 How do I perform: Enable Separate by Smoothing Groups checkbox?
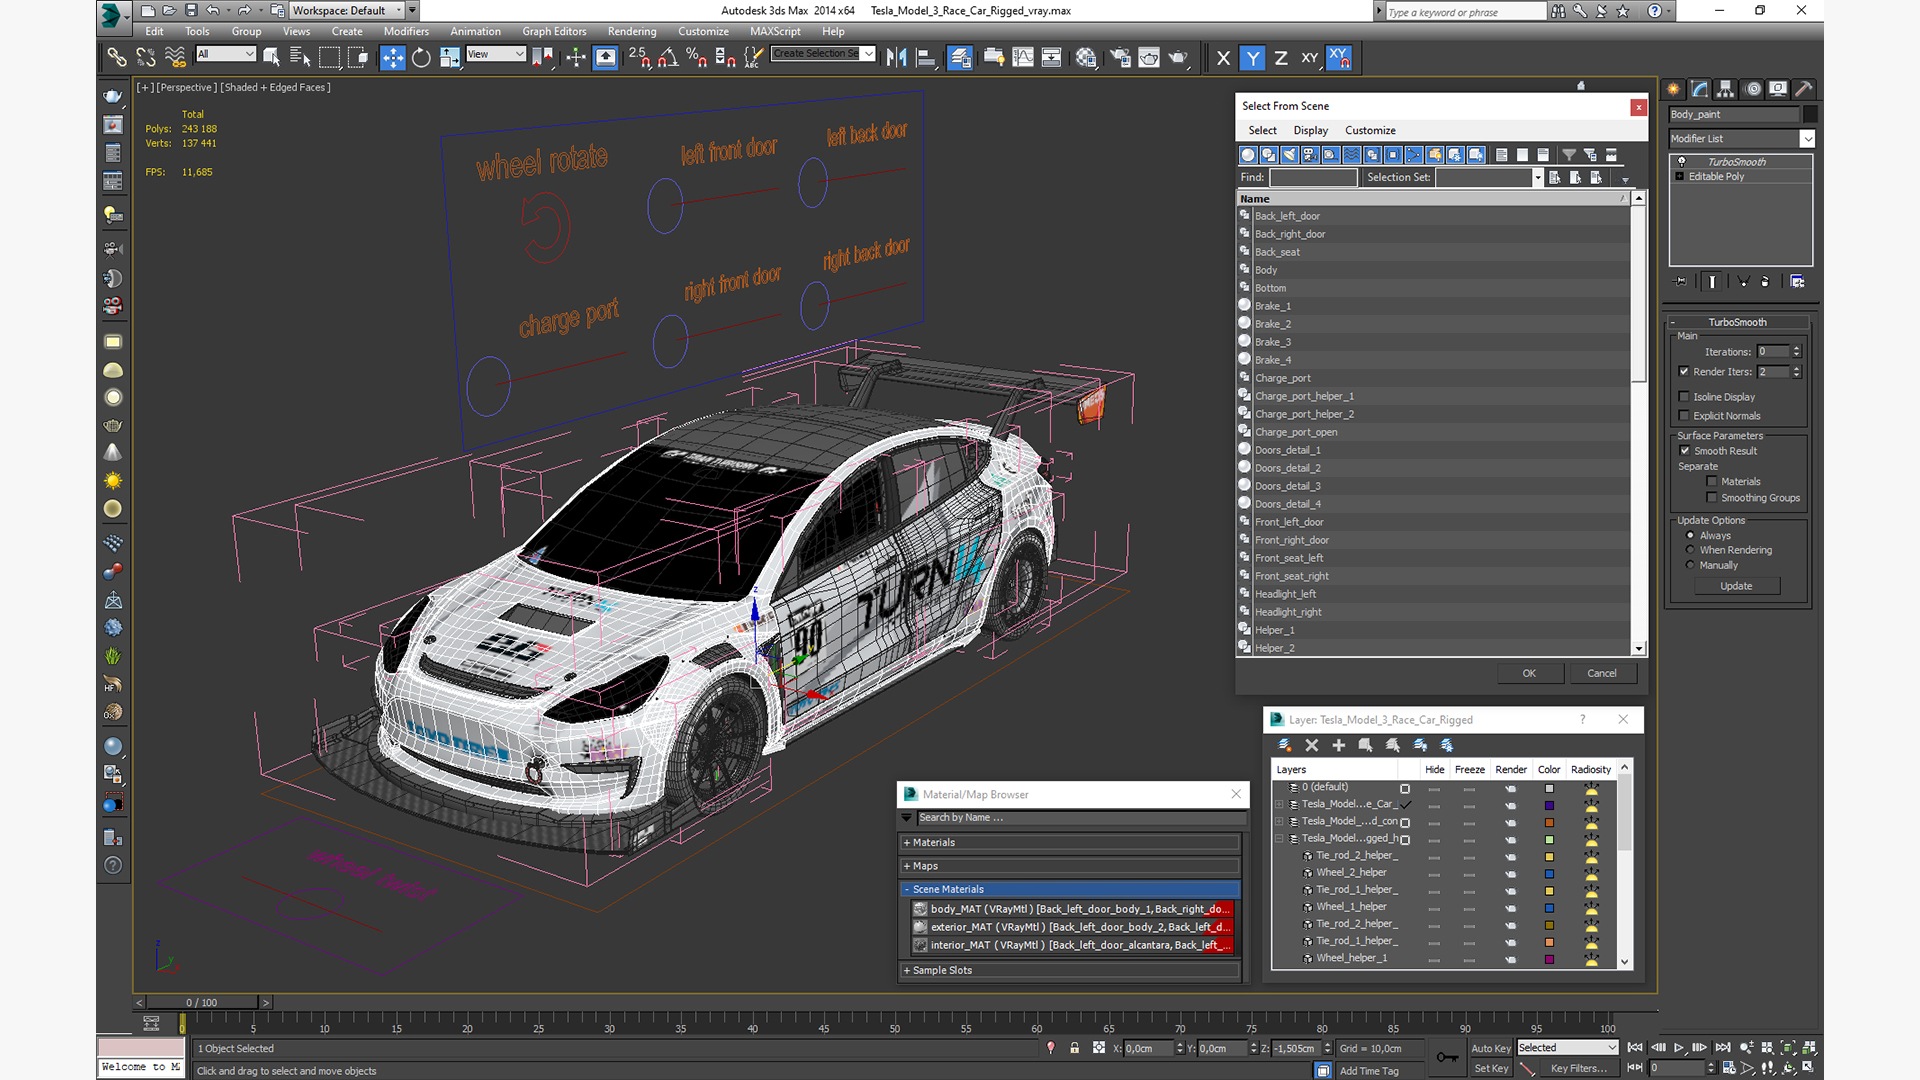pos(1712,498)
